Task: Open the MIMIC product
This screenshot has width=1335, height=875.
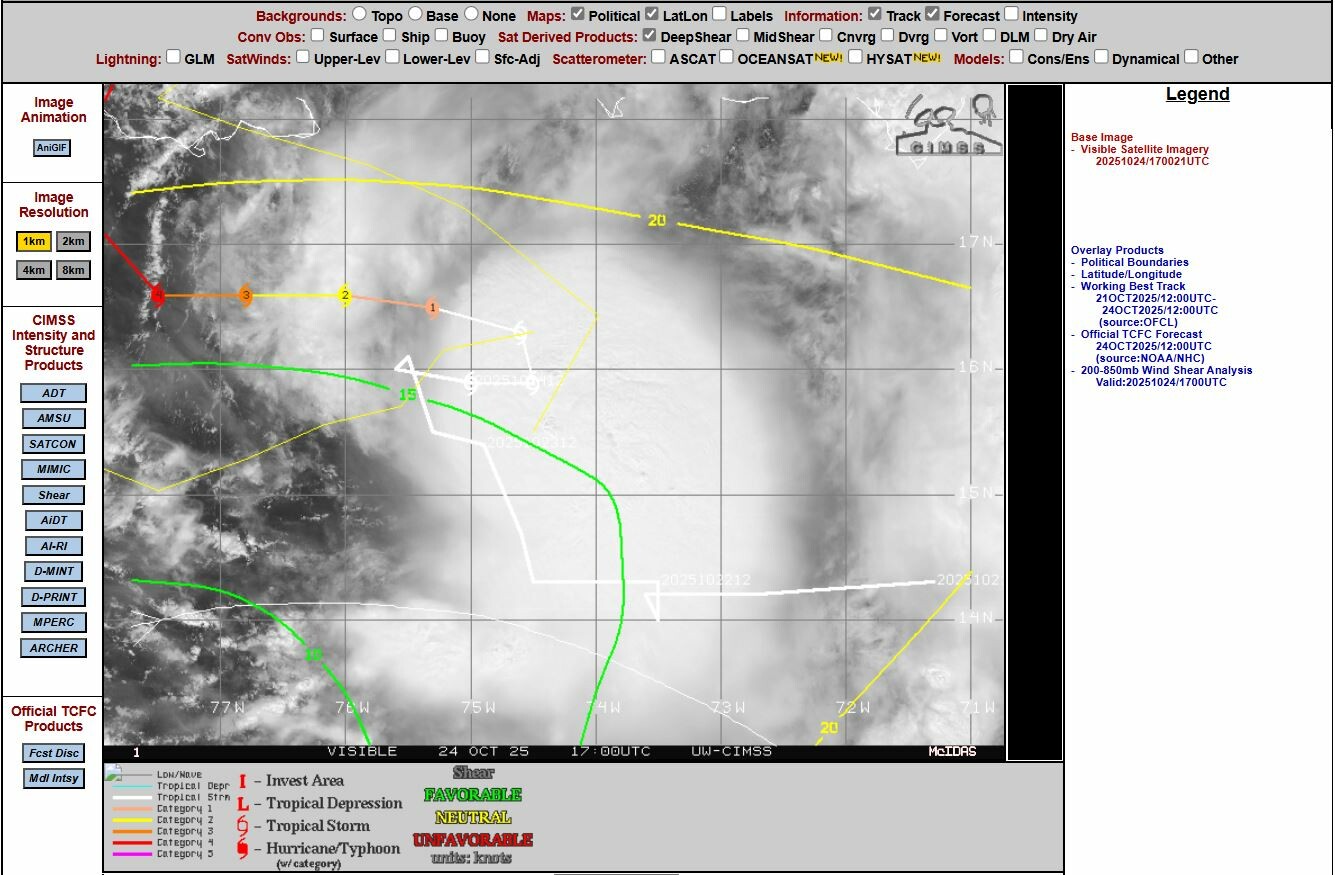Action: 54,469
